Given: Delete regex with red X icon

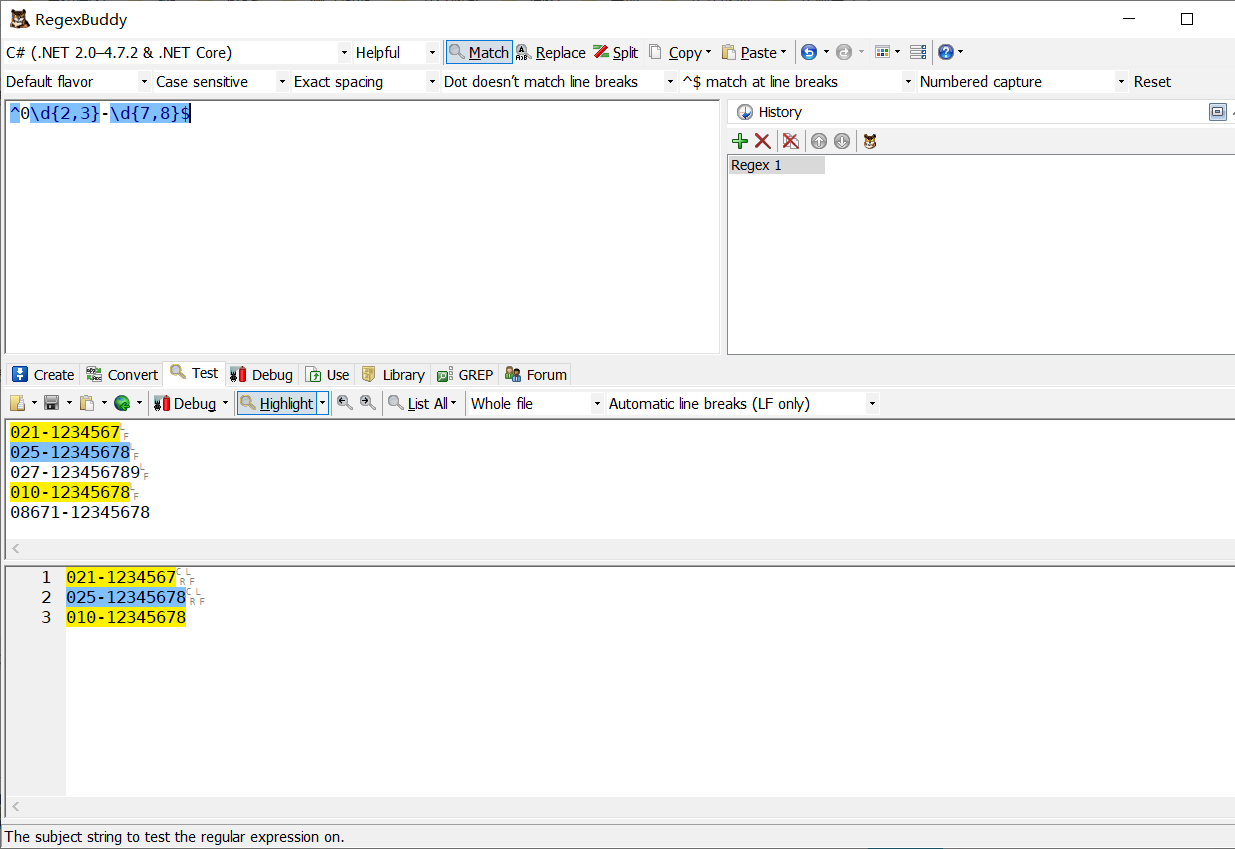Looking at the screenshot, I should tap(762, 141).
